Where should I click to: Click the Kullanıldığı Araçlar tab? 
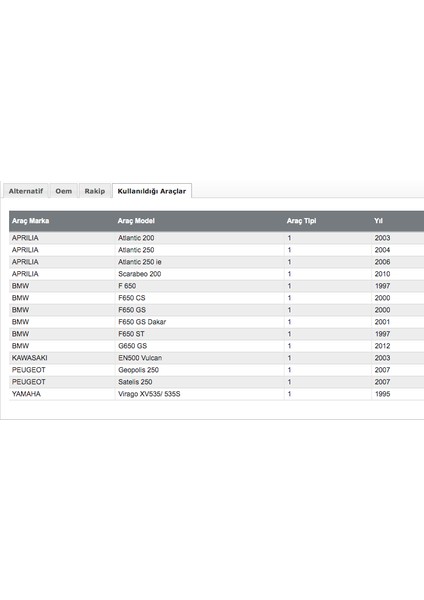click(x=152, y=191)
